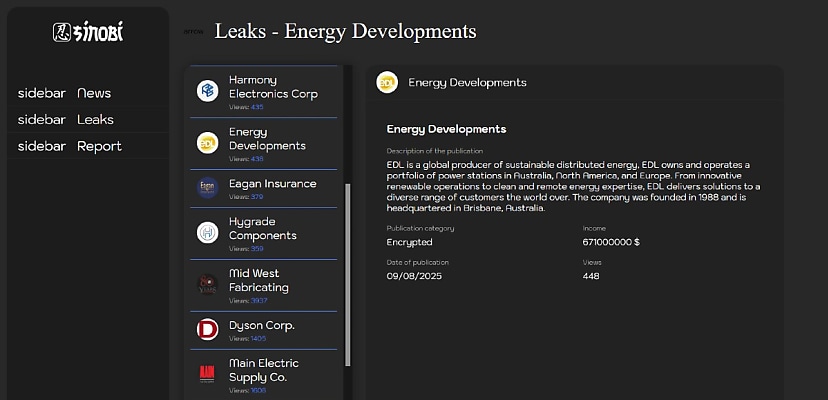Open the Sinobi logo home link
Screen dimensions: 828x400
click(x=88, y=32)
